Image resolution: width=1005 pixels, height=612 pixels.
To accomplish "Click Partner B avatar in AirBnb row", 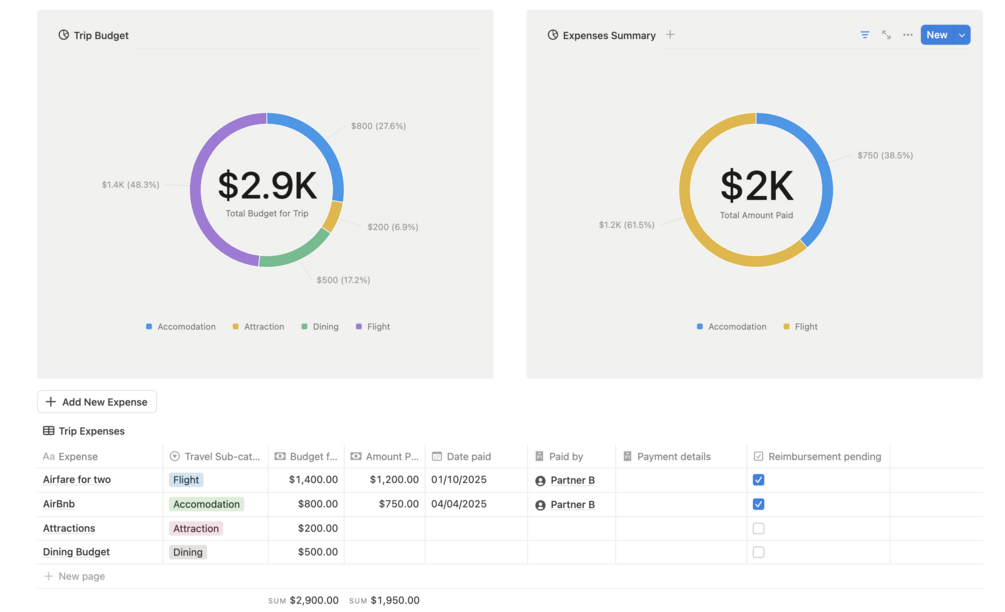I will tap(540, 505).
